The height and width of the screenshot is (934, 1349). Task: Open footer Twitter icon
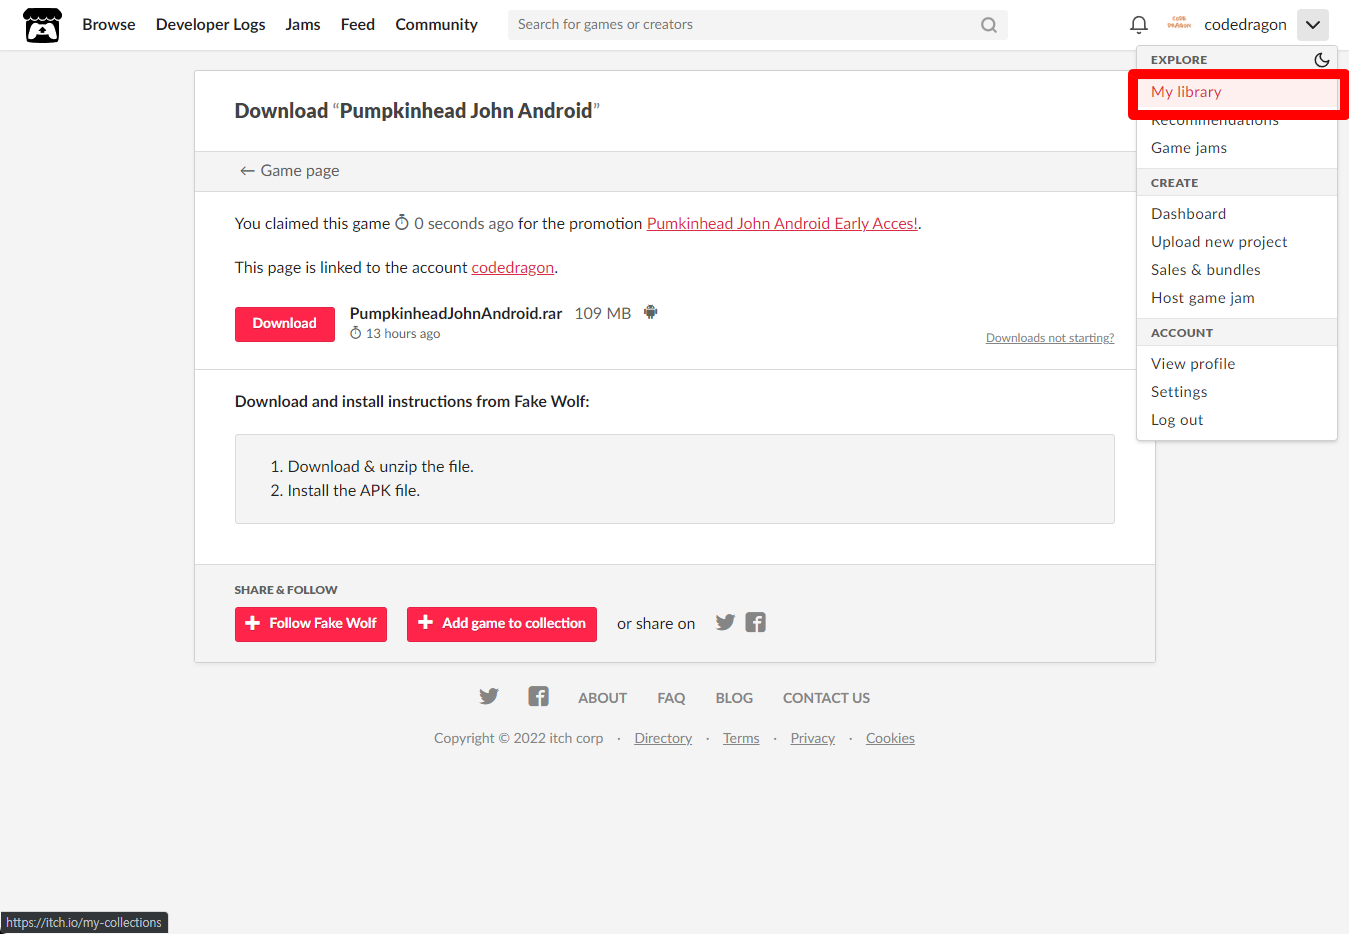pyautogui.click(x=488, y=697)
